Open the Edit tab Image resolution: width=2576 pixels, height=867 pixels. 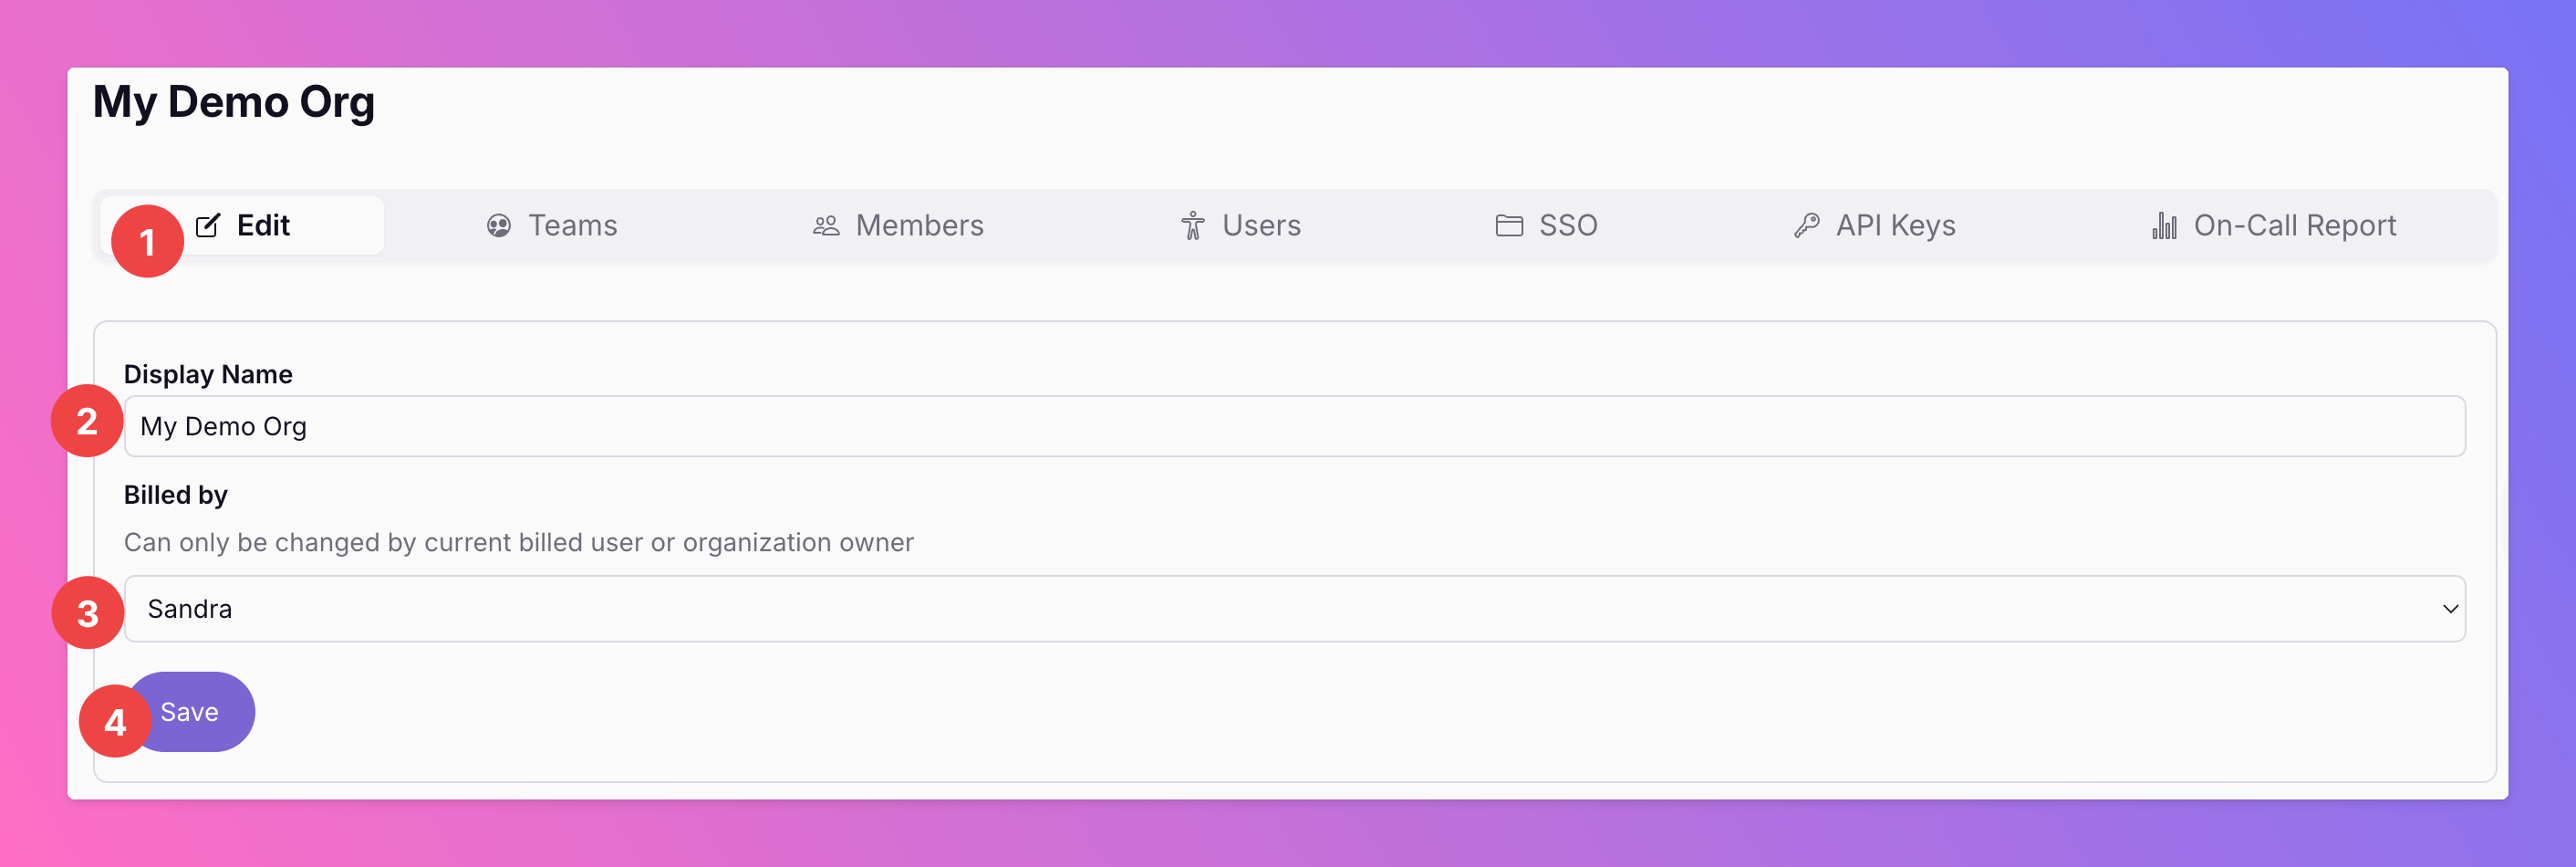(243, 226)
